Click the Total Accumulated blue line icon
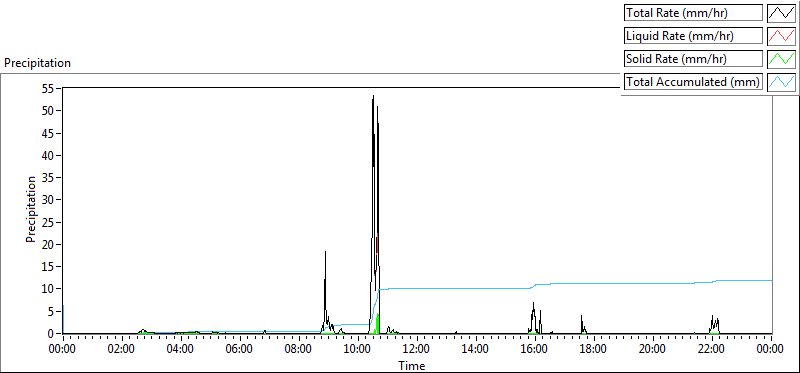 (781, 82)
